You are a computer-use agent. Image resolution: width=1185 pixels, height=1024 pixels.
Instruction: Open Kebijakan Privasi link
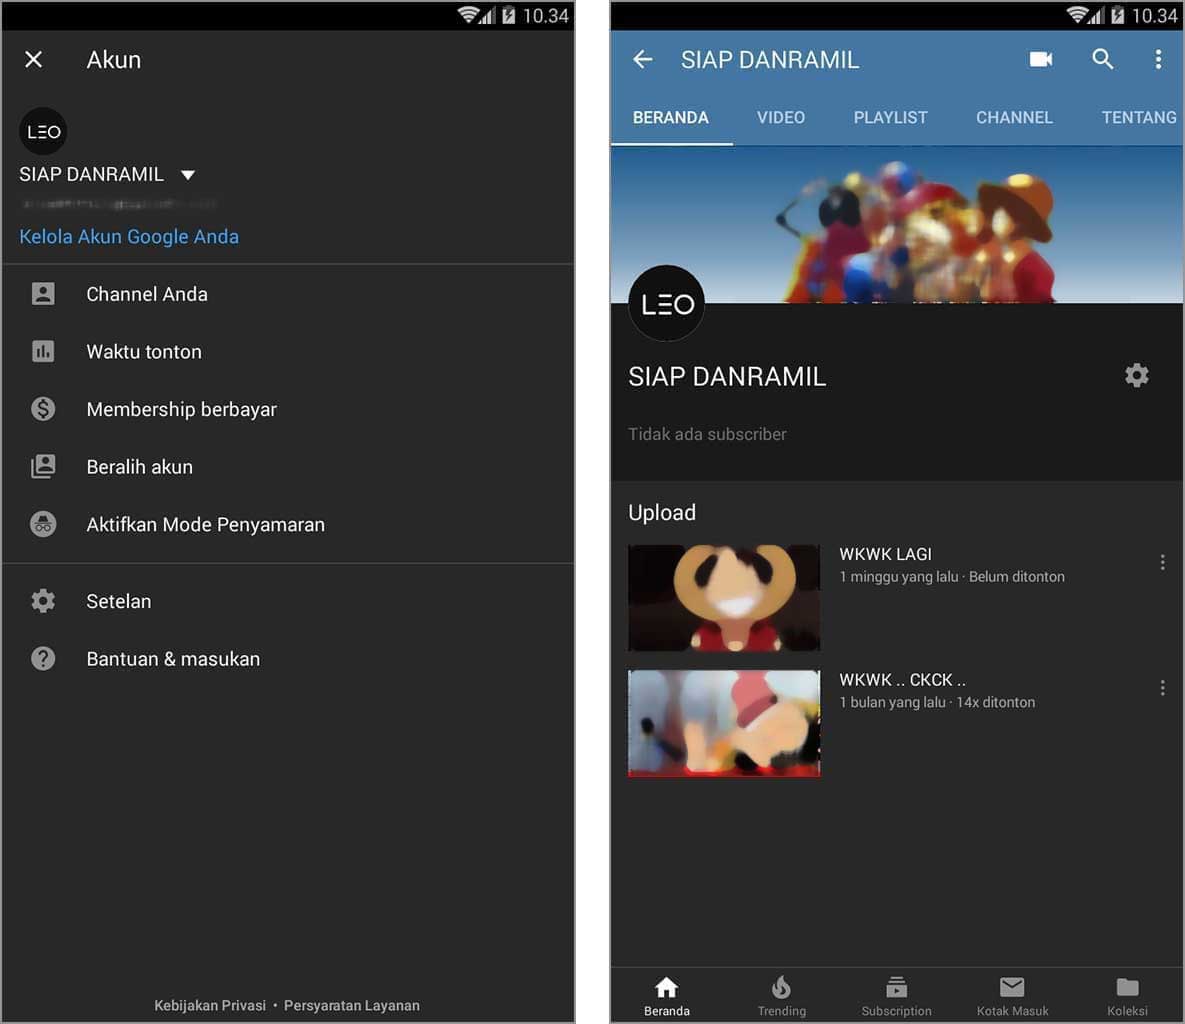(210, 1005)
